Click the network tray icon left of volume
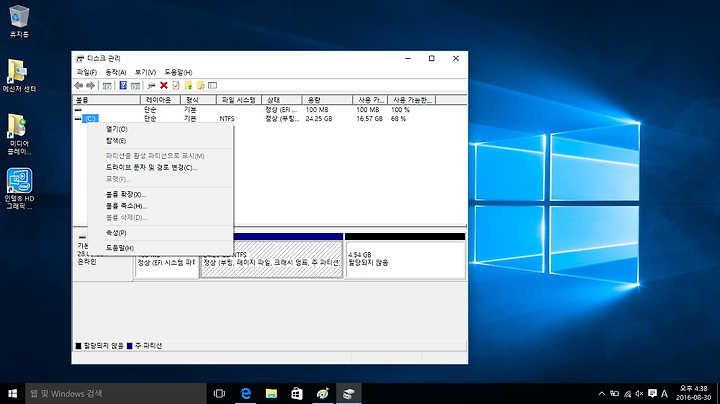This screenshot has width=720, height=404. [627, 393]
